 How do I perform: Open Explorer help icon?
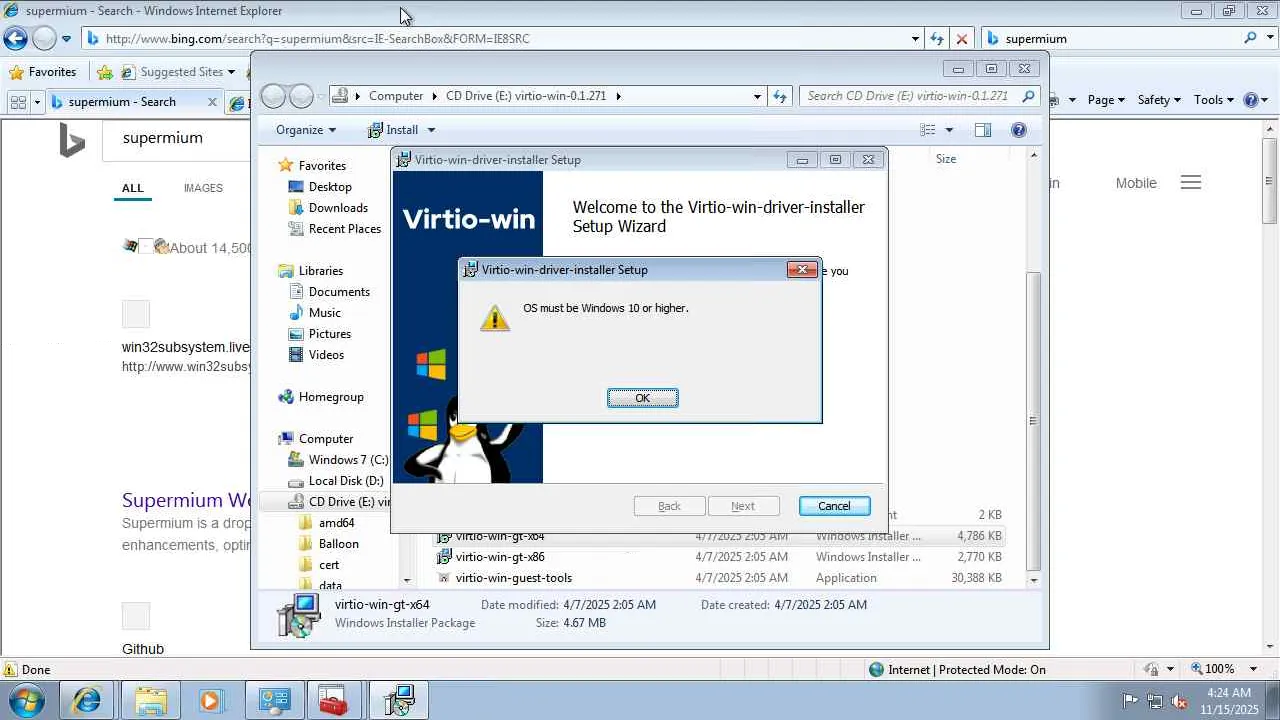1019,130
